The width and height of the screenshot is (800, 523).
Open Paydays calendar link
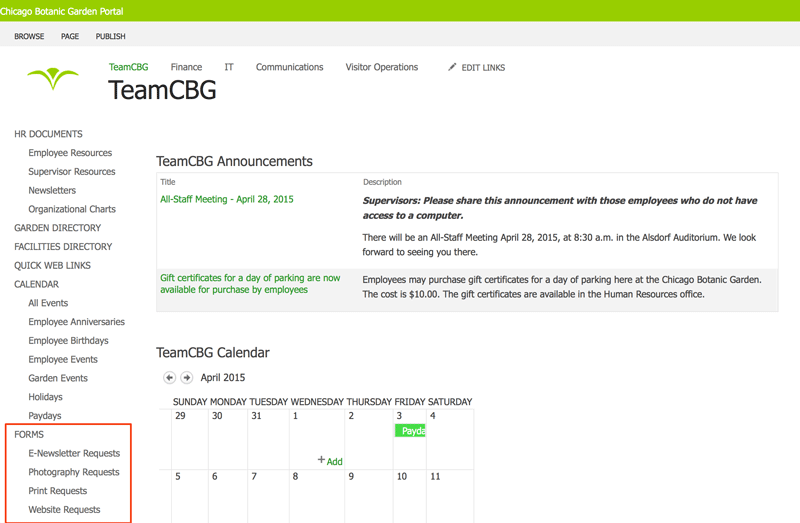(45, 416)
